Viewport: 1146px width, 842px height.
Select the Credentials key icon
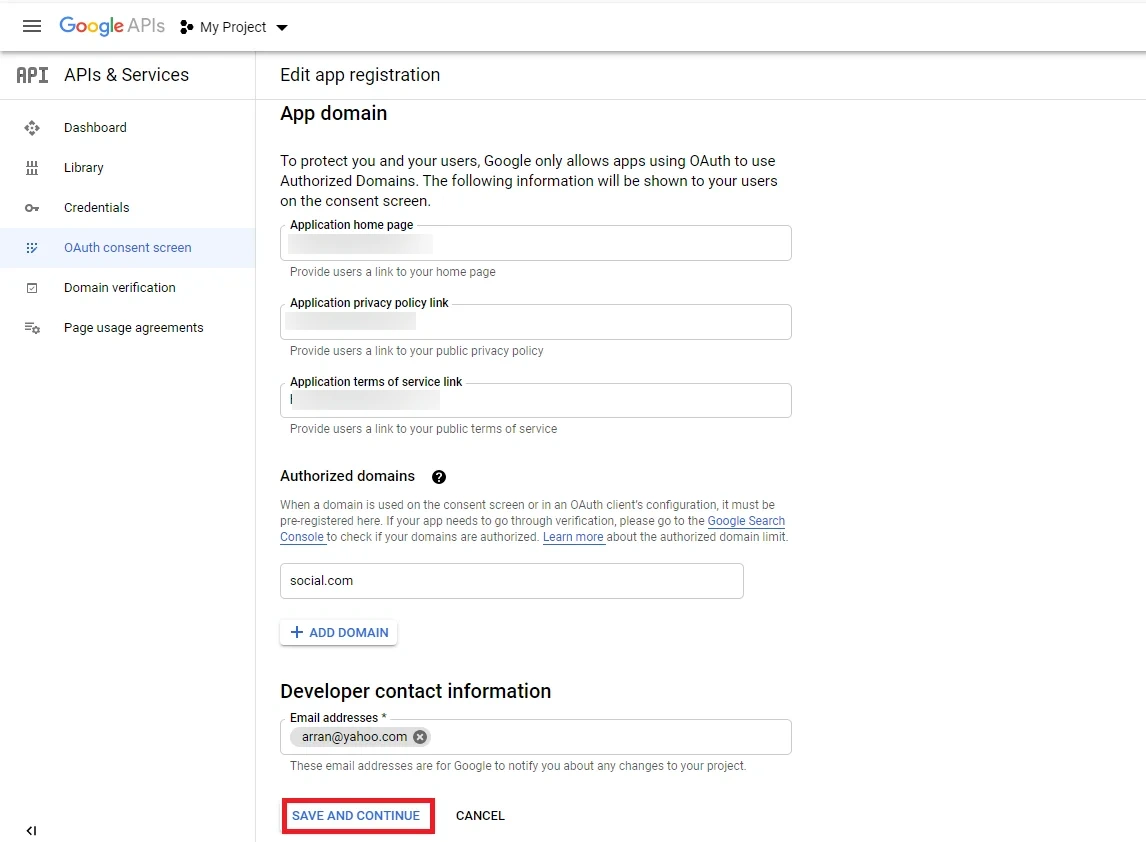(x=32, y=207)
